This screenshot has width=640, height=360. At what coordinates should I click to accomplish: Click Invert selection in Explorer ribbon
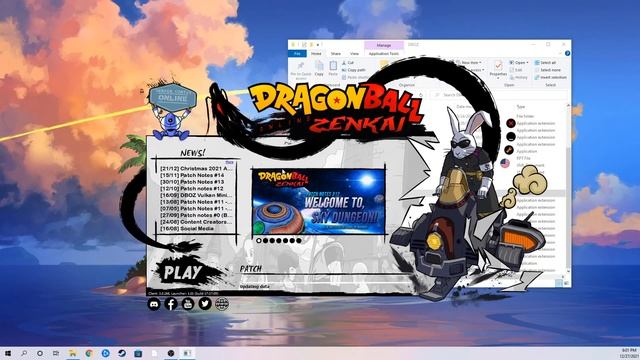pyautogui.click(x=551, y=77)
